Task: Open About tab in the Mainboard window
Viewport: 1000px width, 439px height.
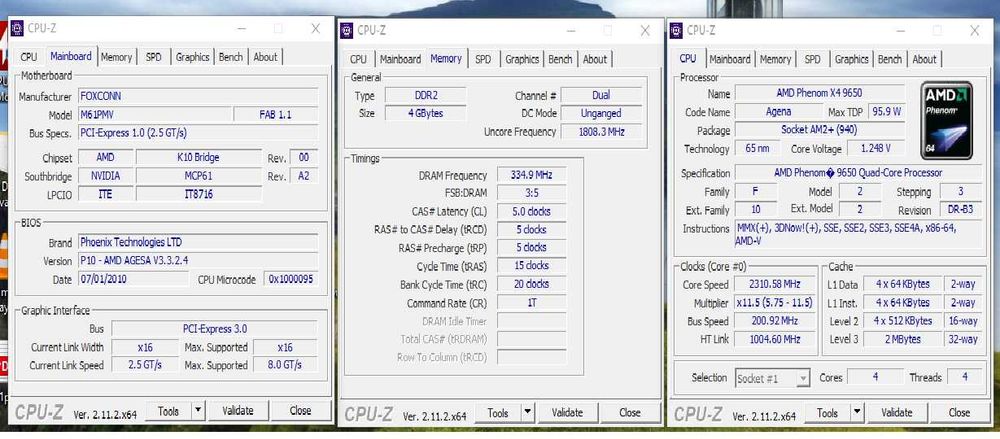Action: point(265,57)
